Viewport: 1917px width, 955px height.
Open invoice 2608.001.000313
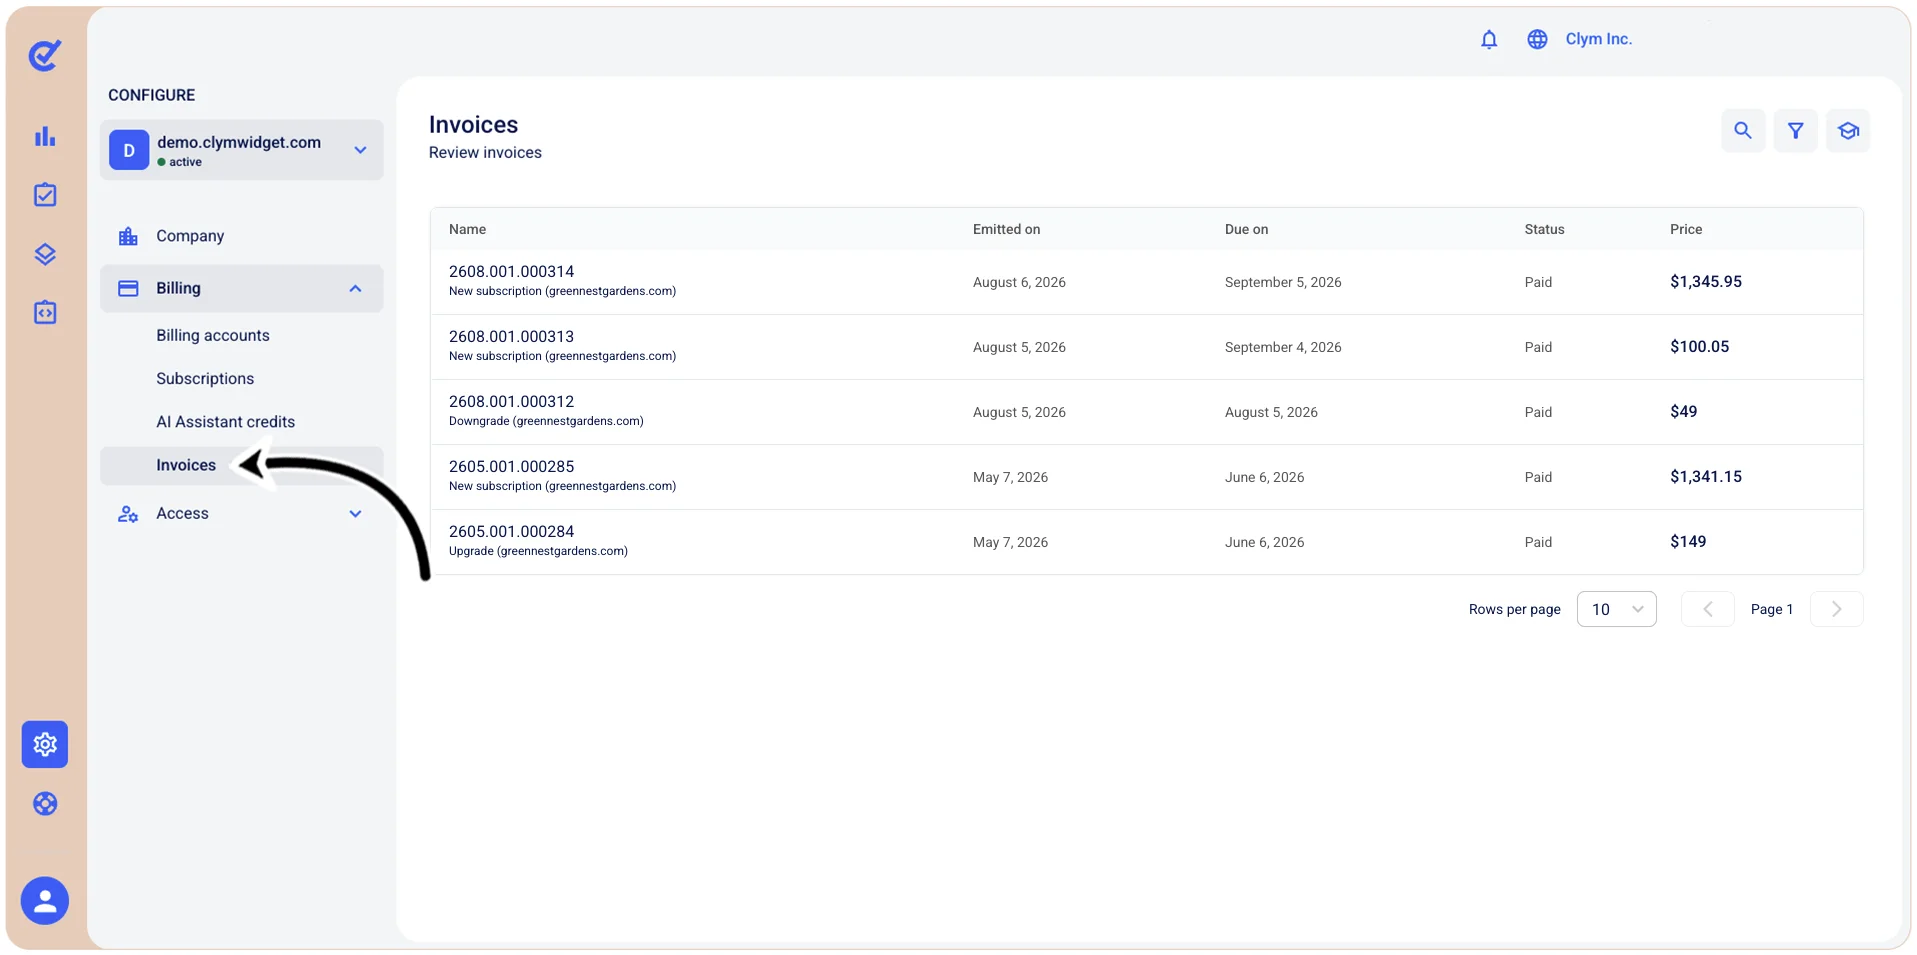(x=511, y=336)
